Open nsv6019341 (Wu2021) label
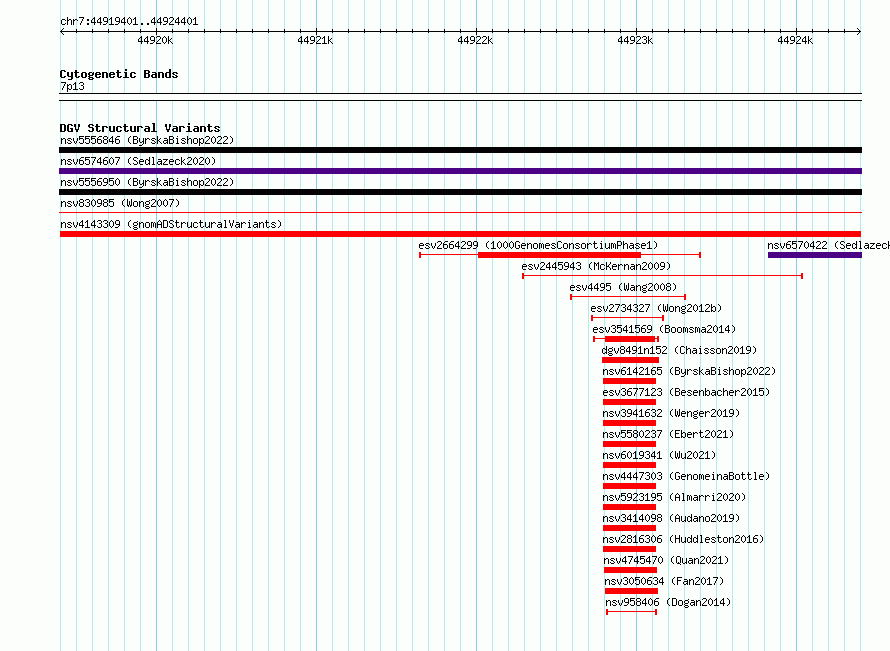This screenshot has height=651, width=890. point(659,455)
